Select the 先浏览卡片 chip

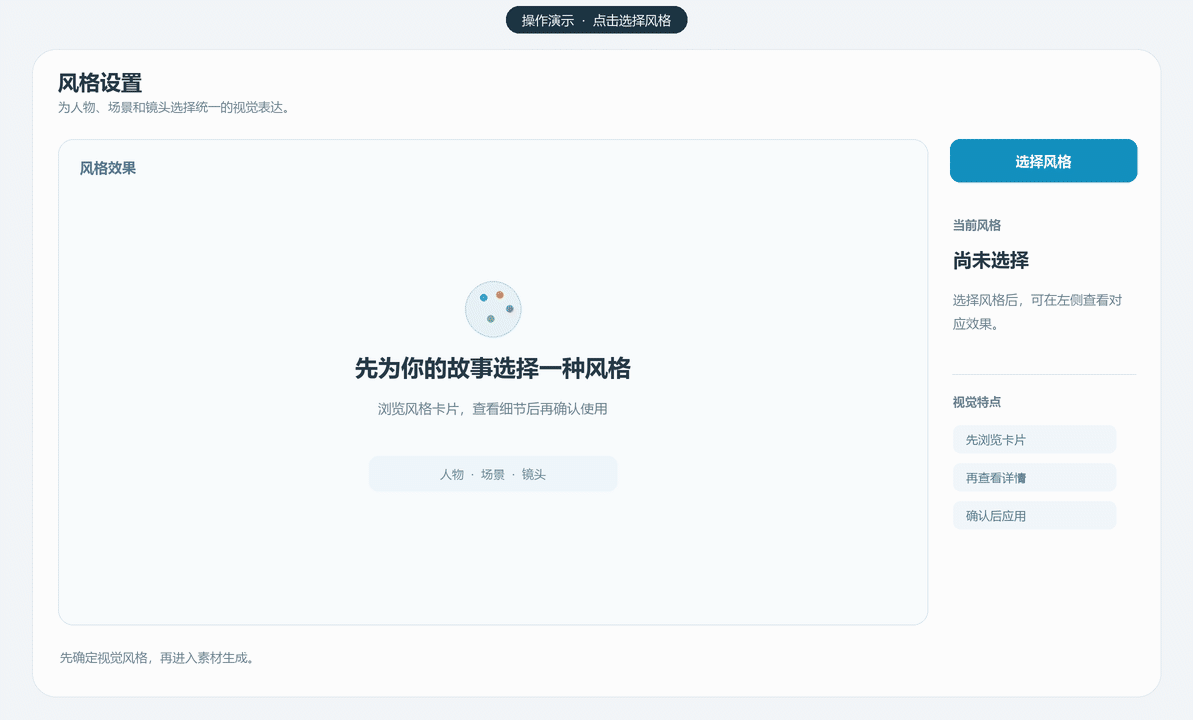pyautogui.click(x=1034, y=439)
